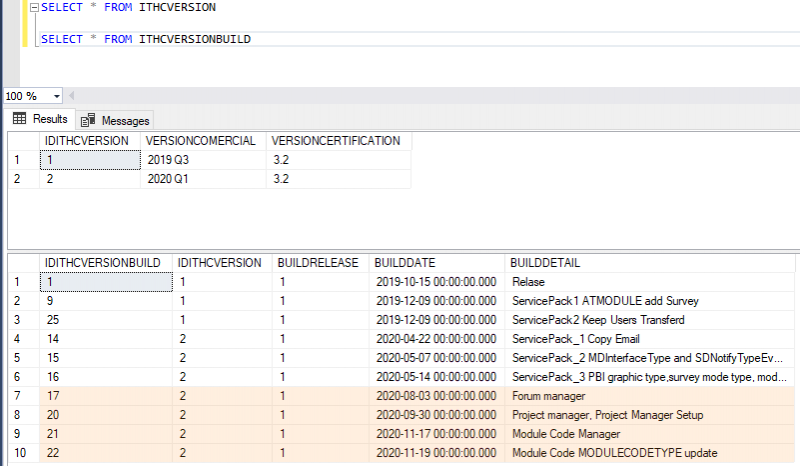
Task: Select the 2020 Q1 cell
Action: [x=203, y=179]
